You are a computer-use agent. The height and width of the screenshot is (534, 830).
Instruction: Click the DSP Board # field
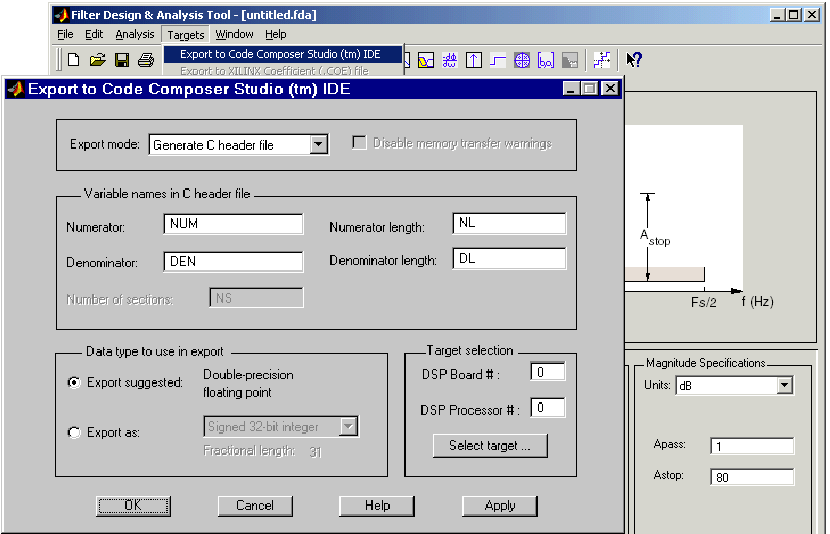coord(548,372)
